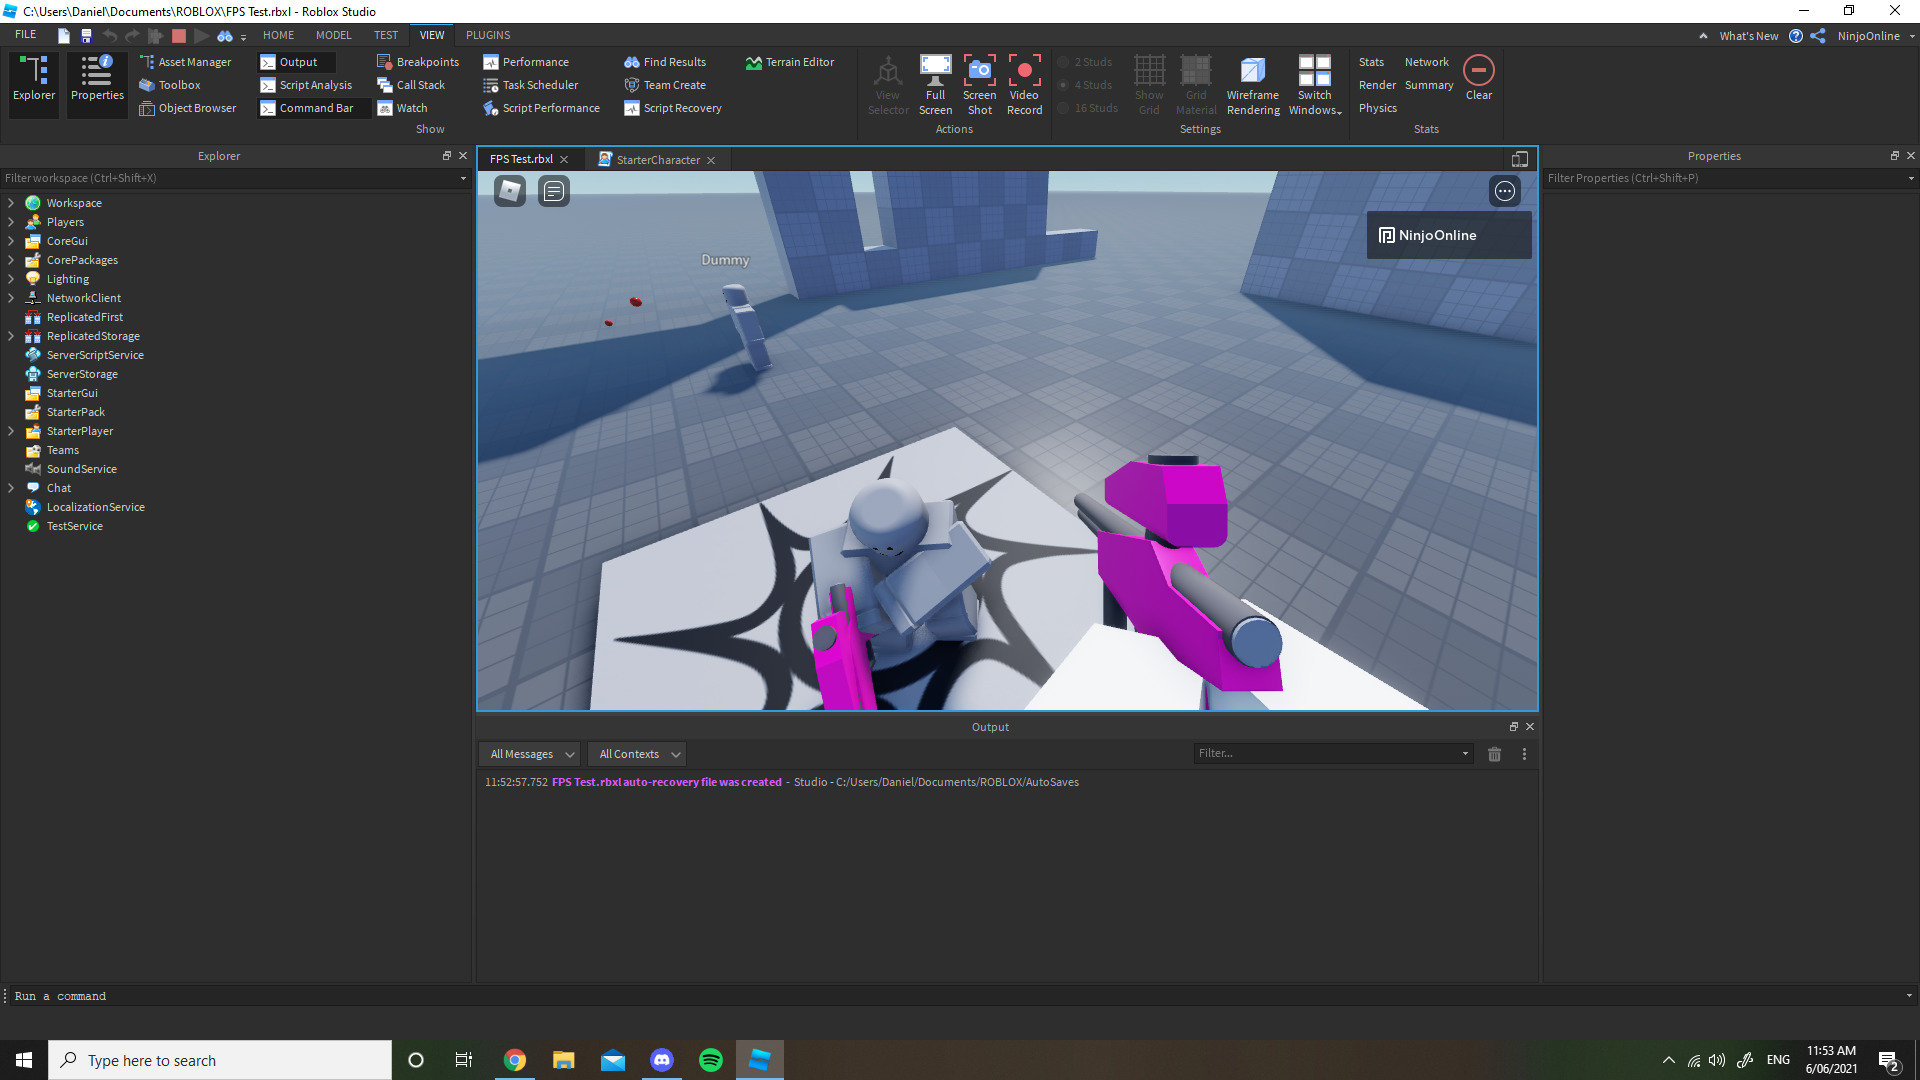Select the 4 Studs grid option
The width and height of the screenshot is (1920, 1080).
tap(1086, 85)
